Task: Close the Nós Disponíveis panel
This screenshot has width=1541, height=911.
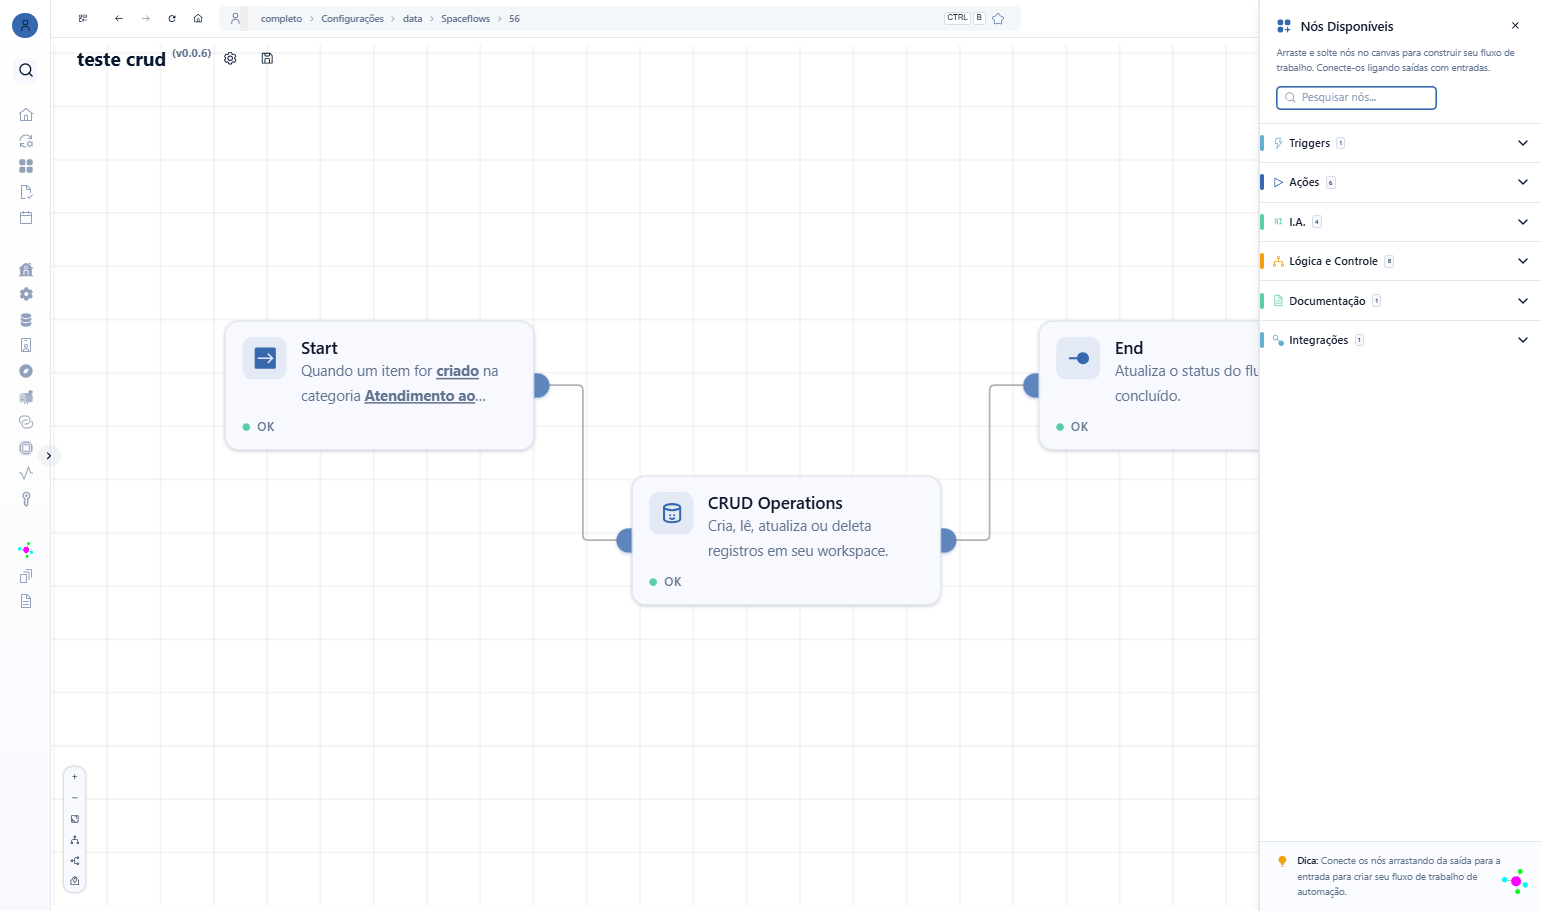Action: point(1515,26)
